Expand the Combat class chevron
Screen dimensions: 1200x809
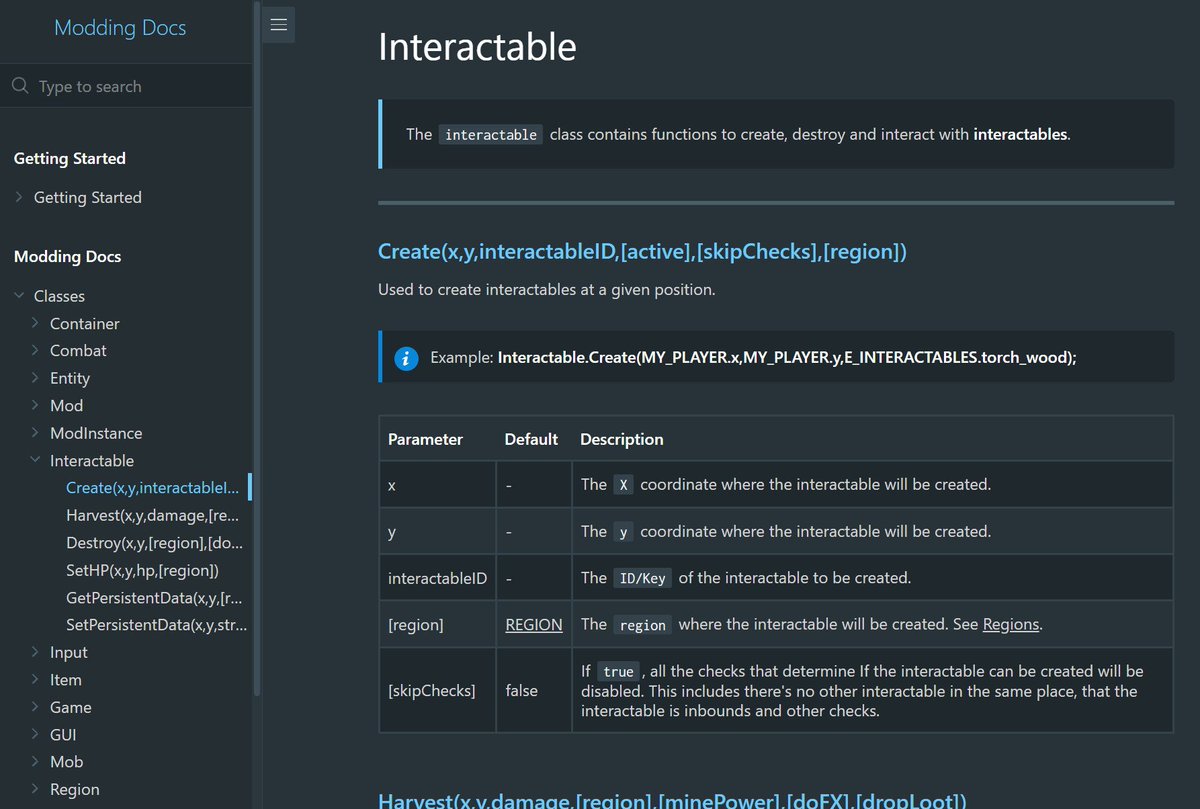(36, 350)
